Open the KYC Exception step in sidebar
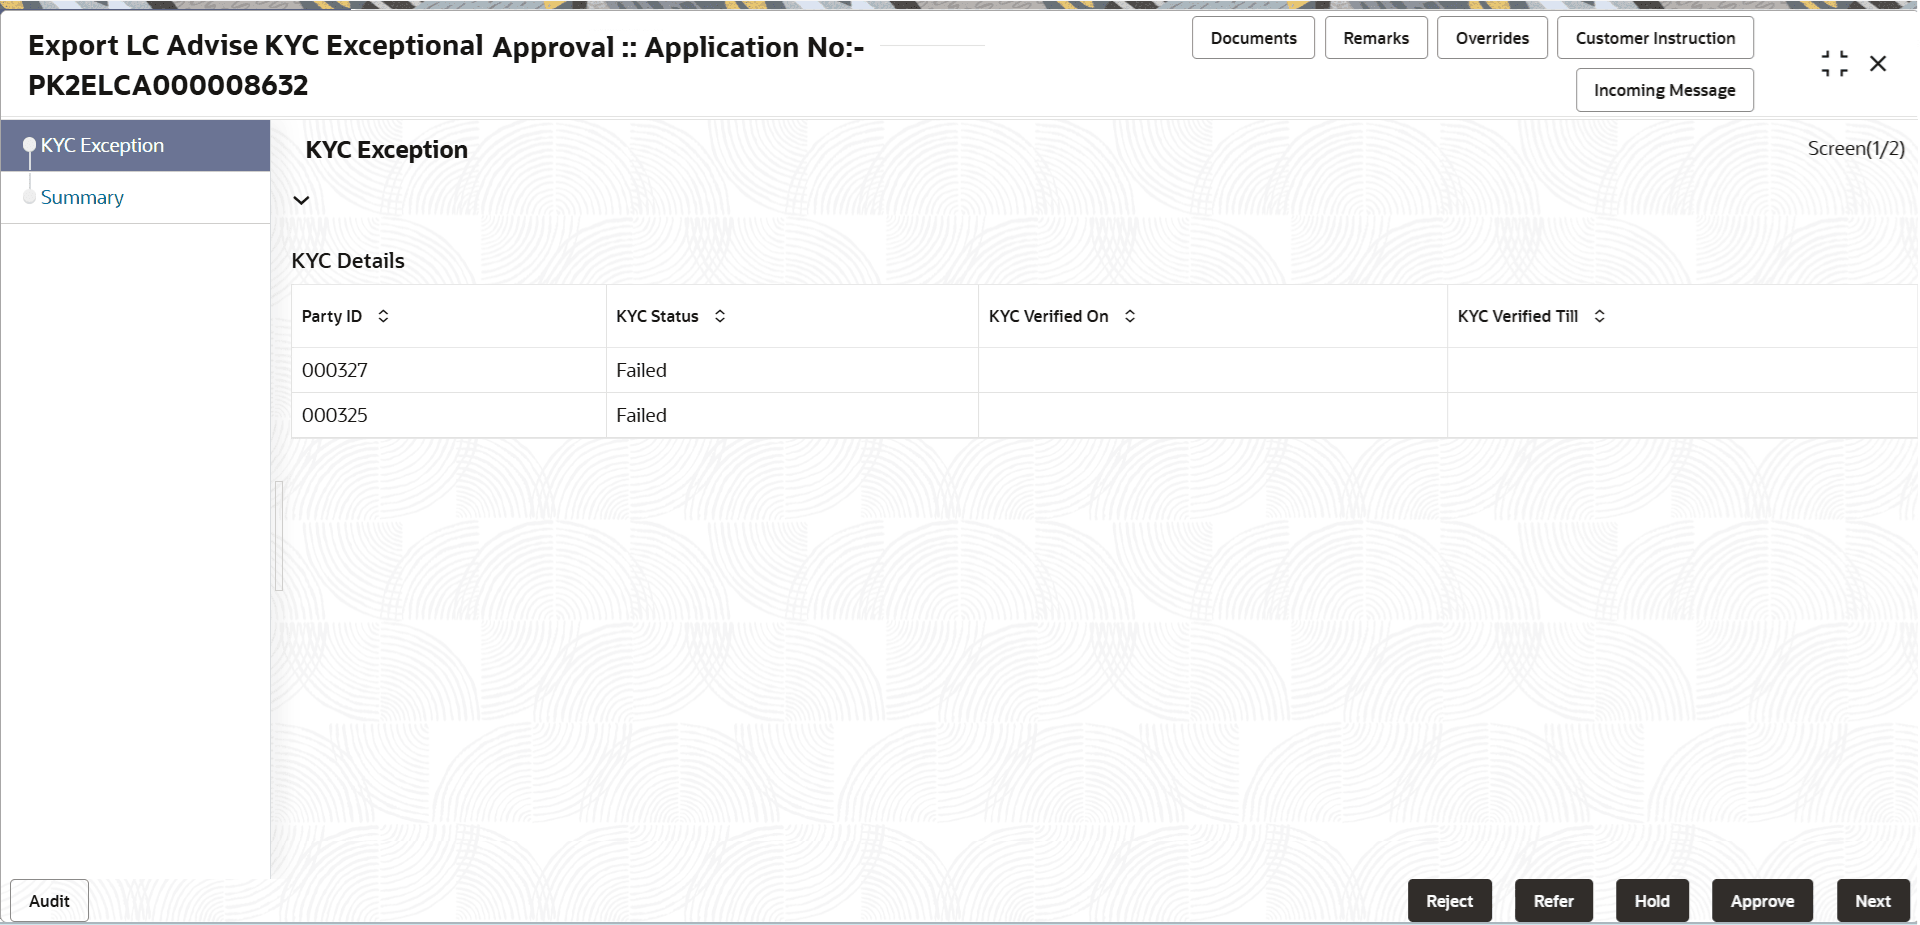The height and width of the screenshot is (925, 1920). click(x=102, y=144)
